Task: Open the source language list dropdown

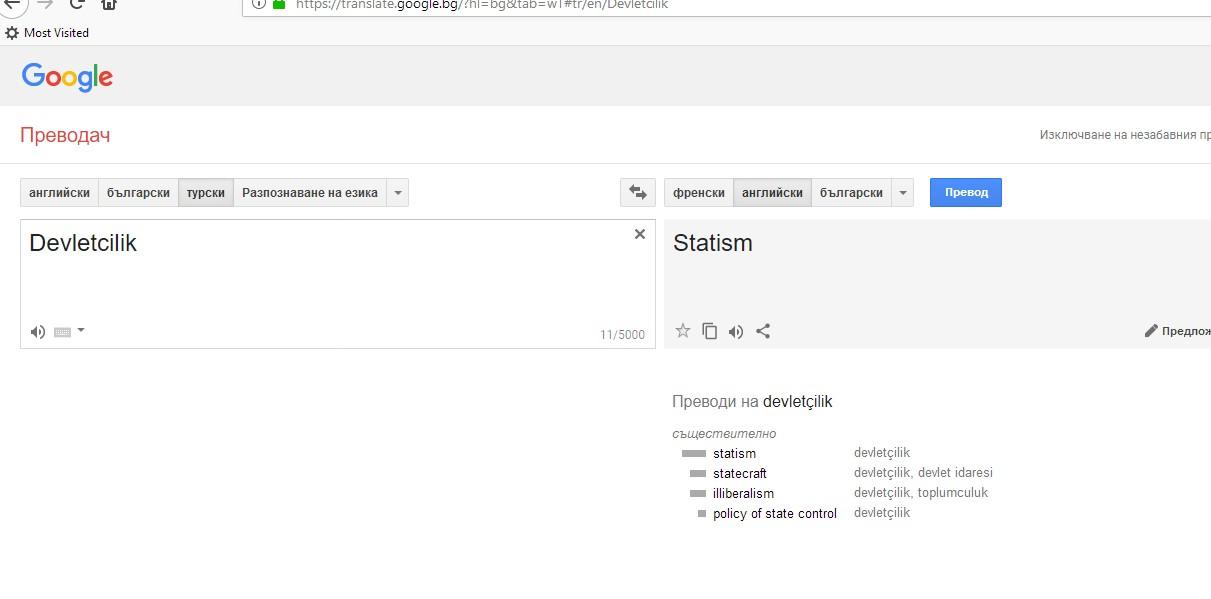Action: tap(398, 192)
